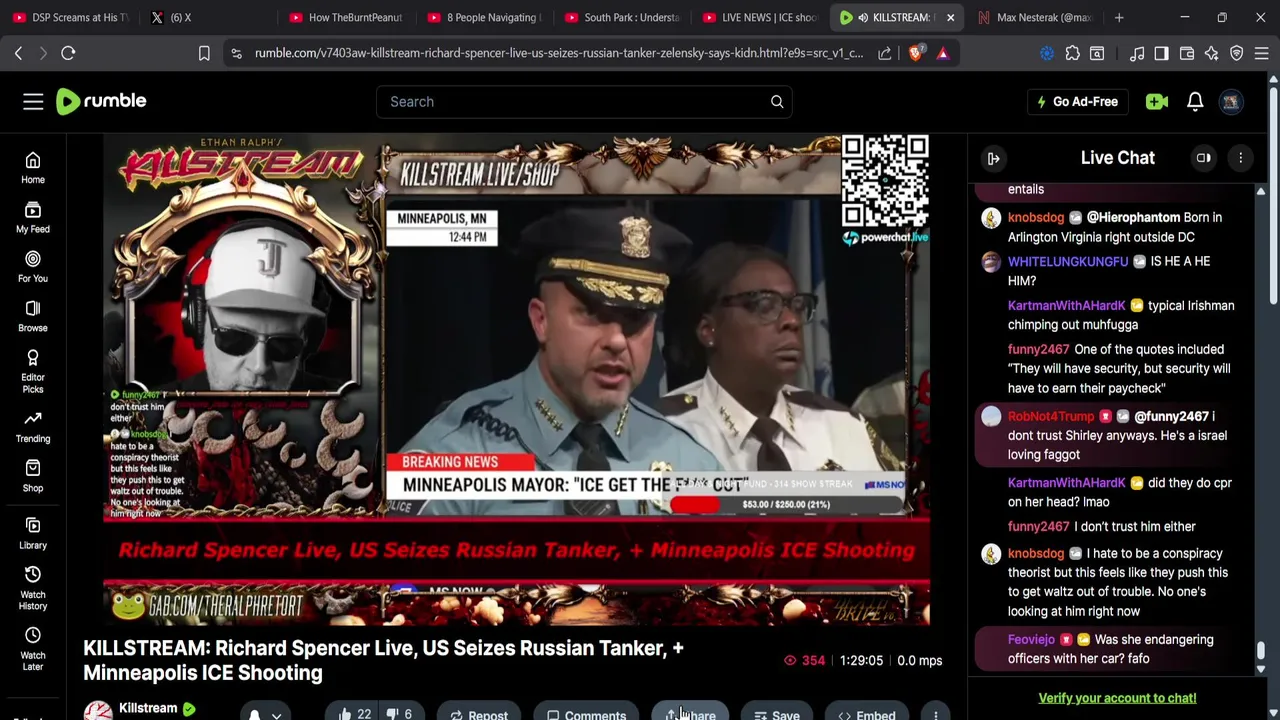Click the browser forward arrow
This screenshot has width=1280, height=720.
[43, 53]
